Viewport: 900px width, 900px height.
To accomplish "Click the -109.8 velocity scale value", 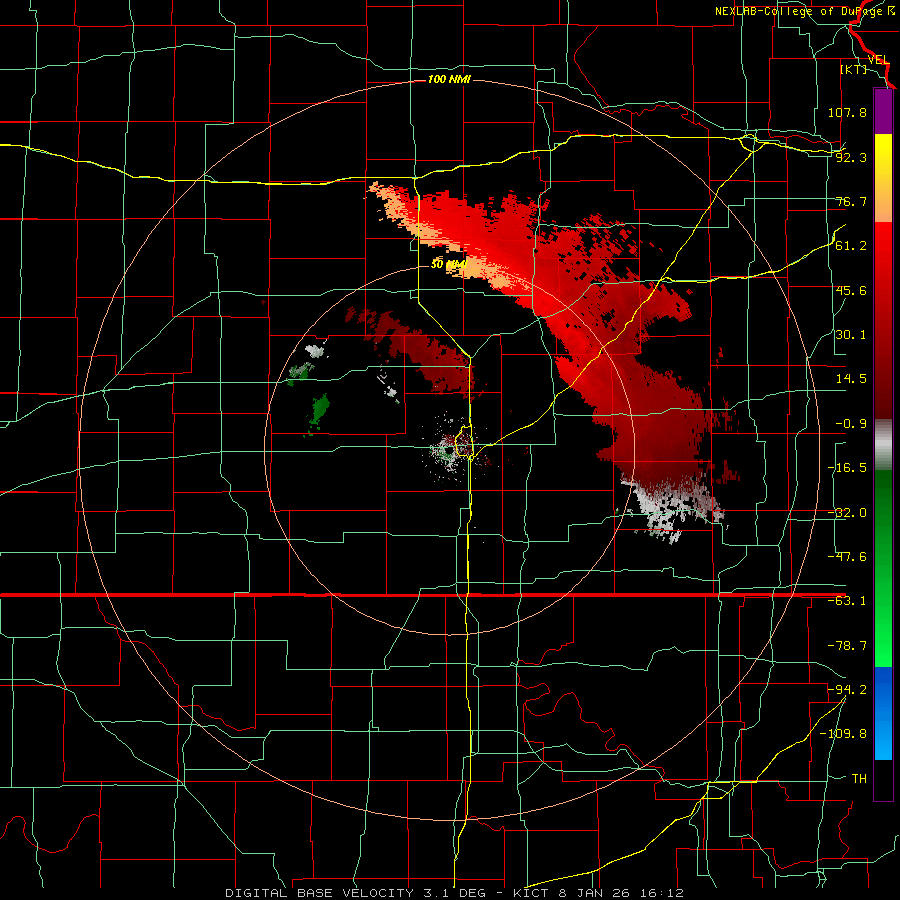I will click(844, 734).
